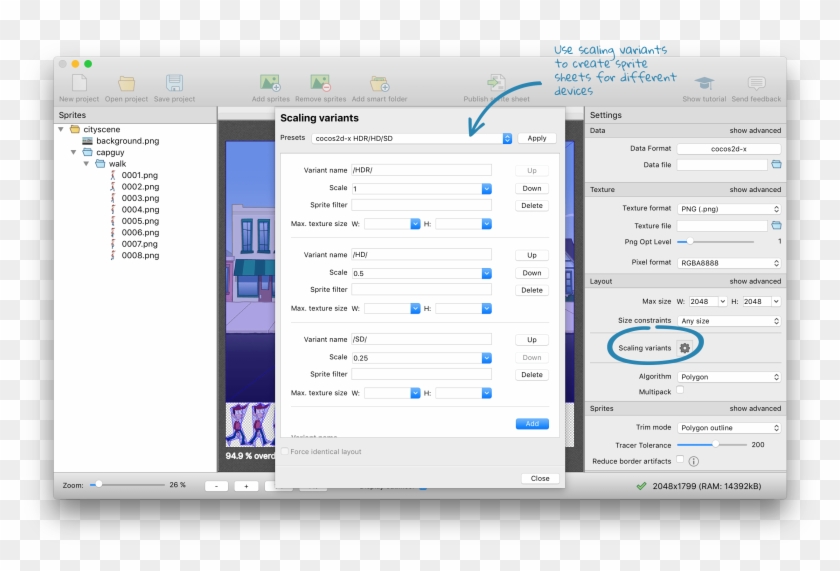The image size is (840, 571).
Task: Adjust the Png Opt Level slider
Action: pyautogui.click(x=690, y=242)
